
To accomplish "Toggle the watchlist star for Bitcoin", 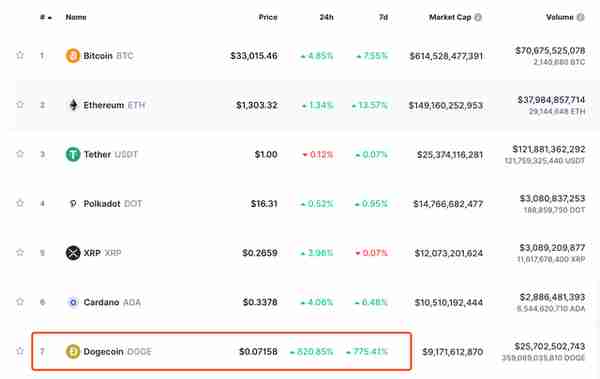I will coord(20,55).
